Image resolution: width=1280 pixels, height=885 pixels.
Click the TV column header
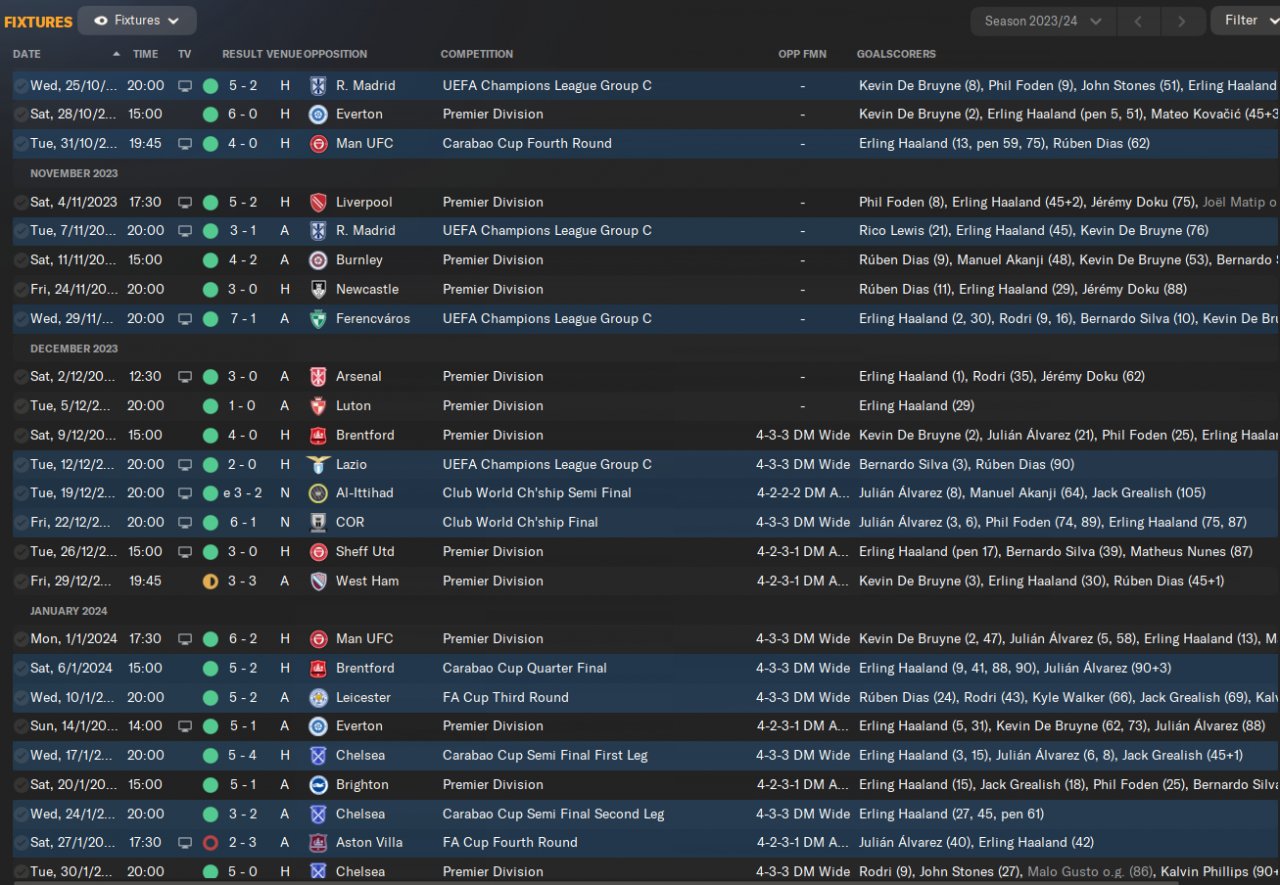click(x=184, y=54)
